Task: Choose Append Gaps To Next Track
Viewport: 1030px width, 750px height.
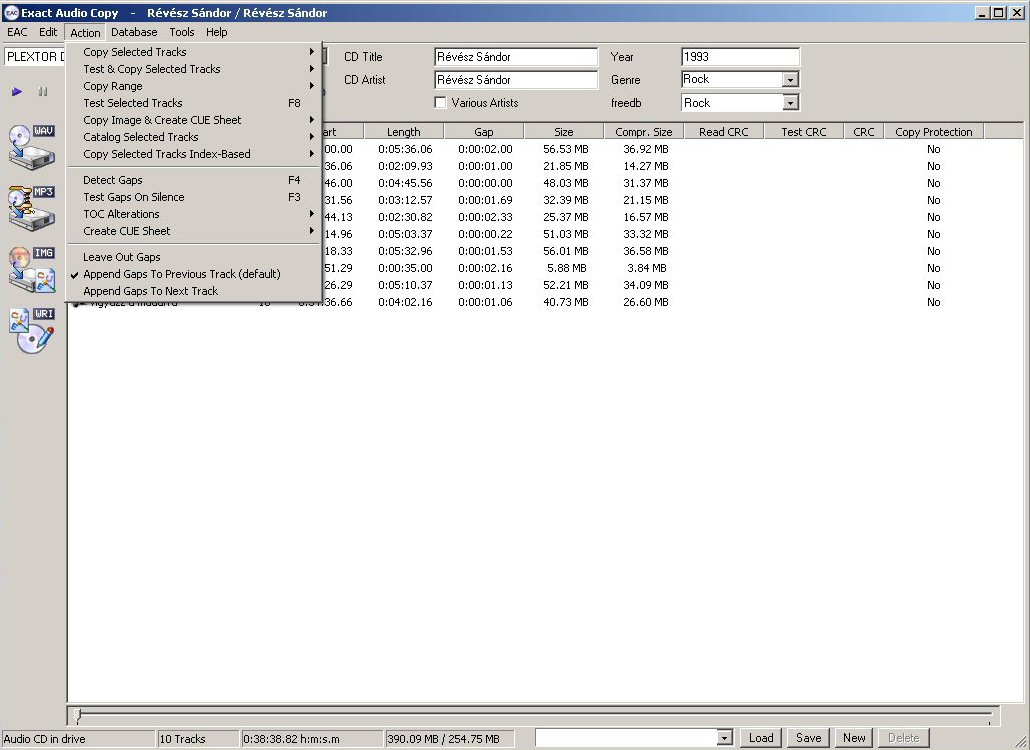Action: 150,291
